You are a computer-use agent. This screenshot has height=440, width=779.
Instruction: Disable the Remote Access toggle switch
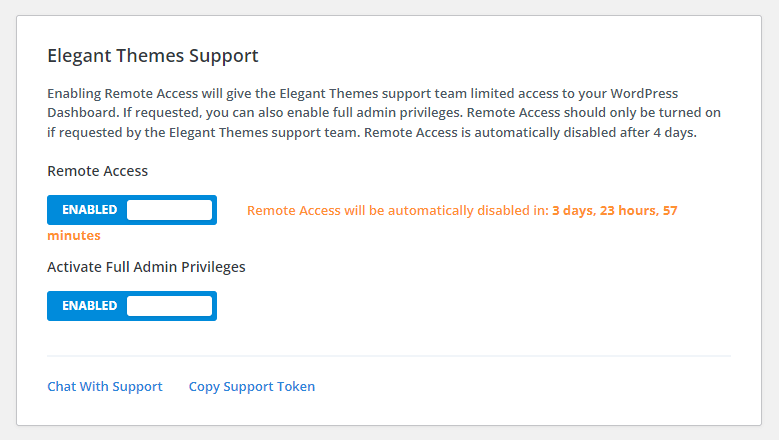point(132,210)
